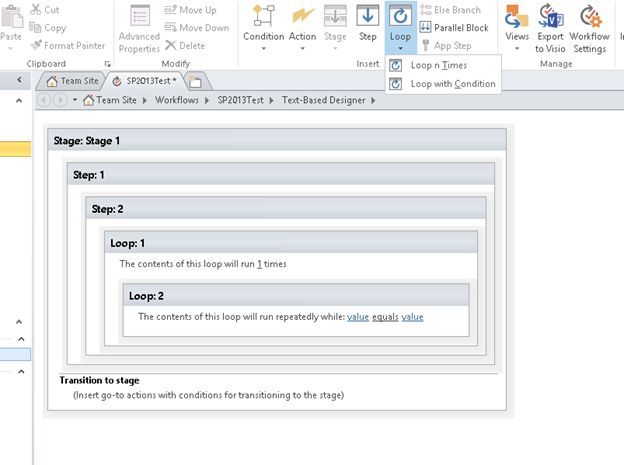Select the Loop: 1 header

click(x=291, y=243)
